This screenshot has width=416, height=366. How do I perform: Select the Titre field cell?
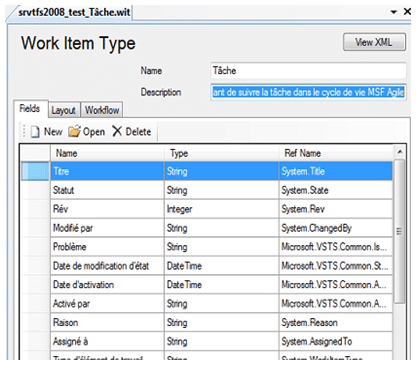[x=107, y=171]
